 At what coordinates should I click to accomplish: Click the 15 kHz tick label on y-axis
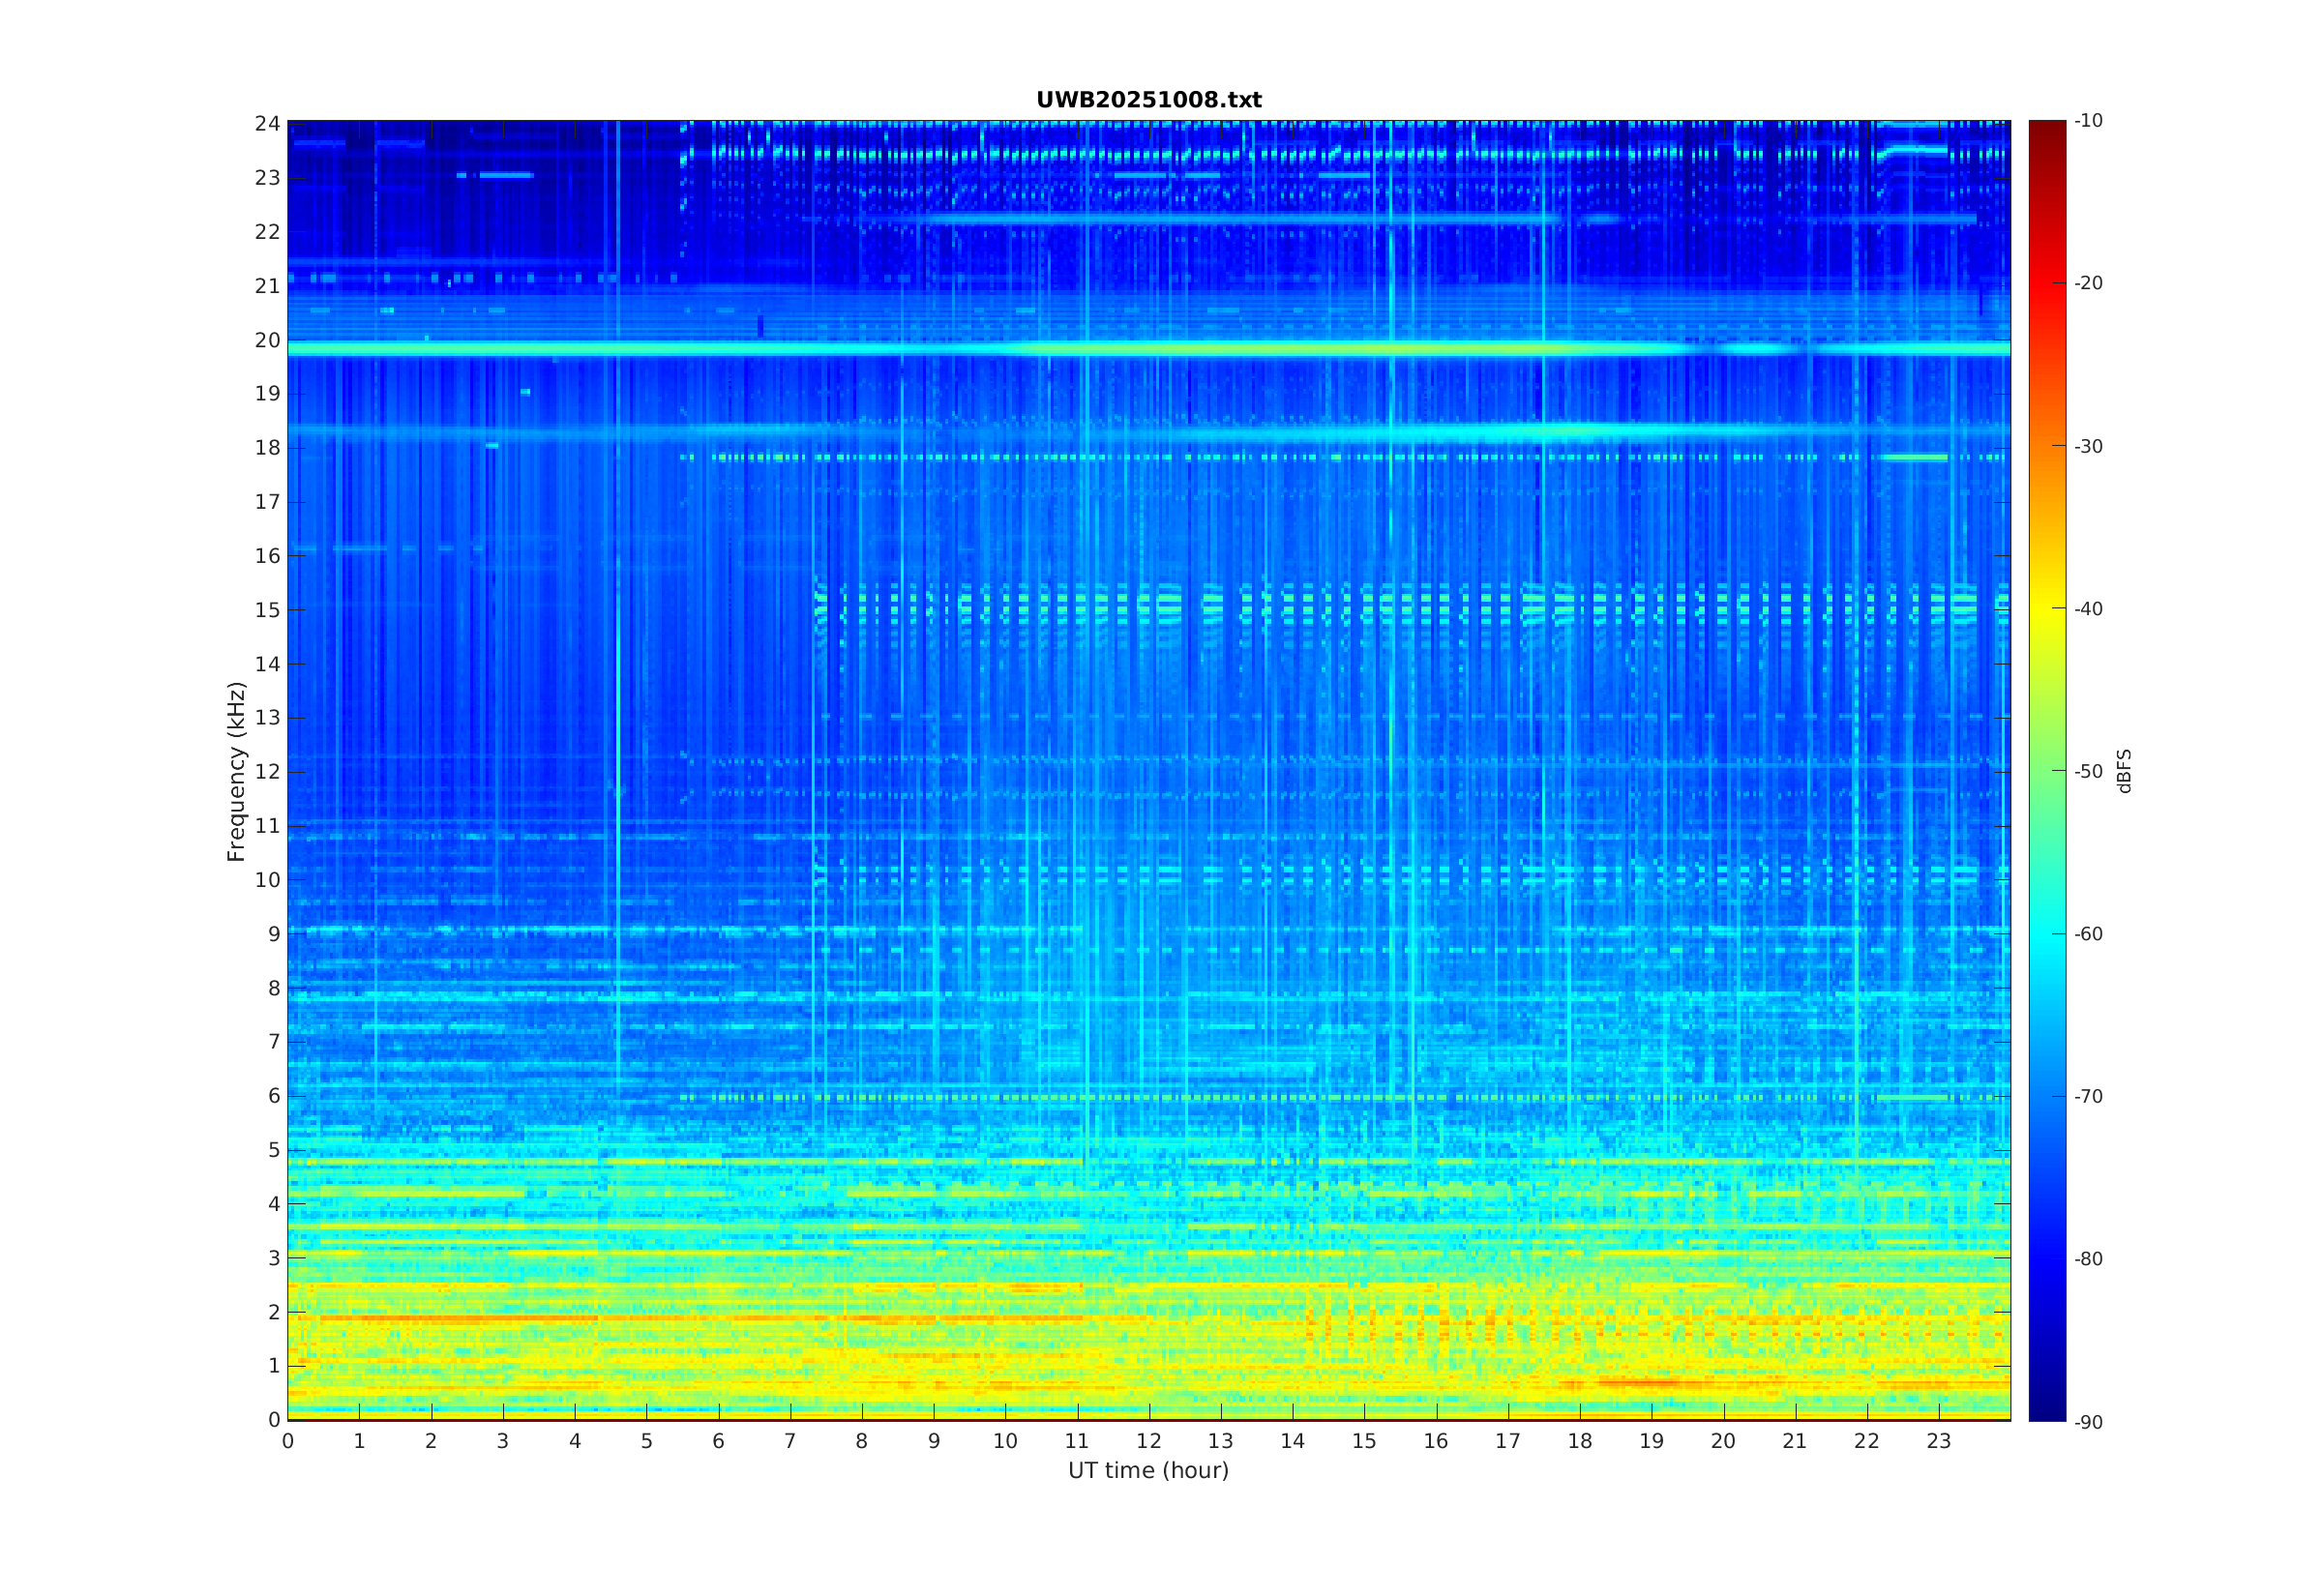pyautogui.click(x=267, y=610)
